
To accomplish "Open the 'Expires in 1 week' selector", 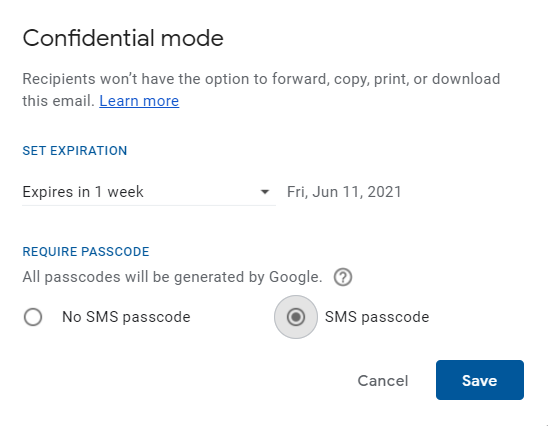I will click(149, 192).
